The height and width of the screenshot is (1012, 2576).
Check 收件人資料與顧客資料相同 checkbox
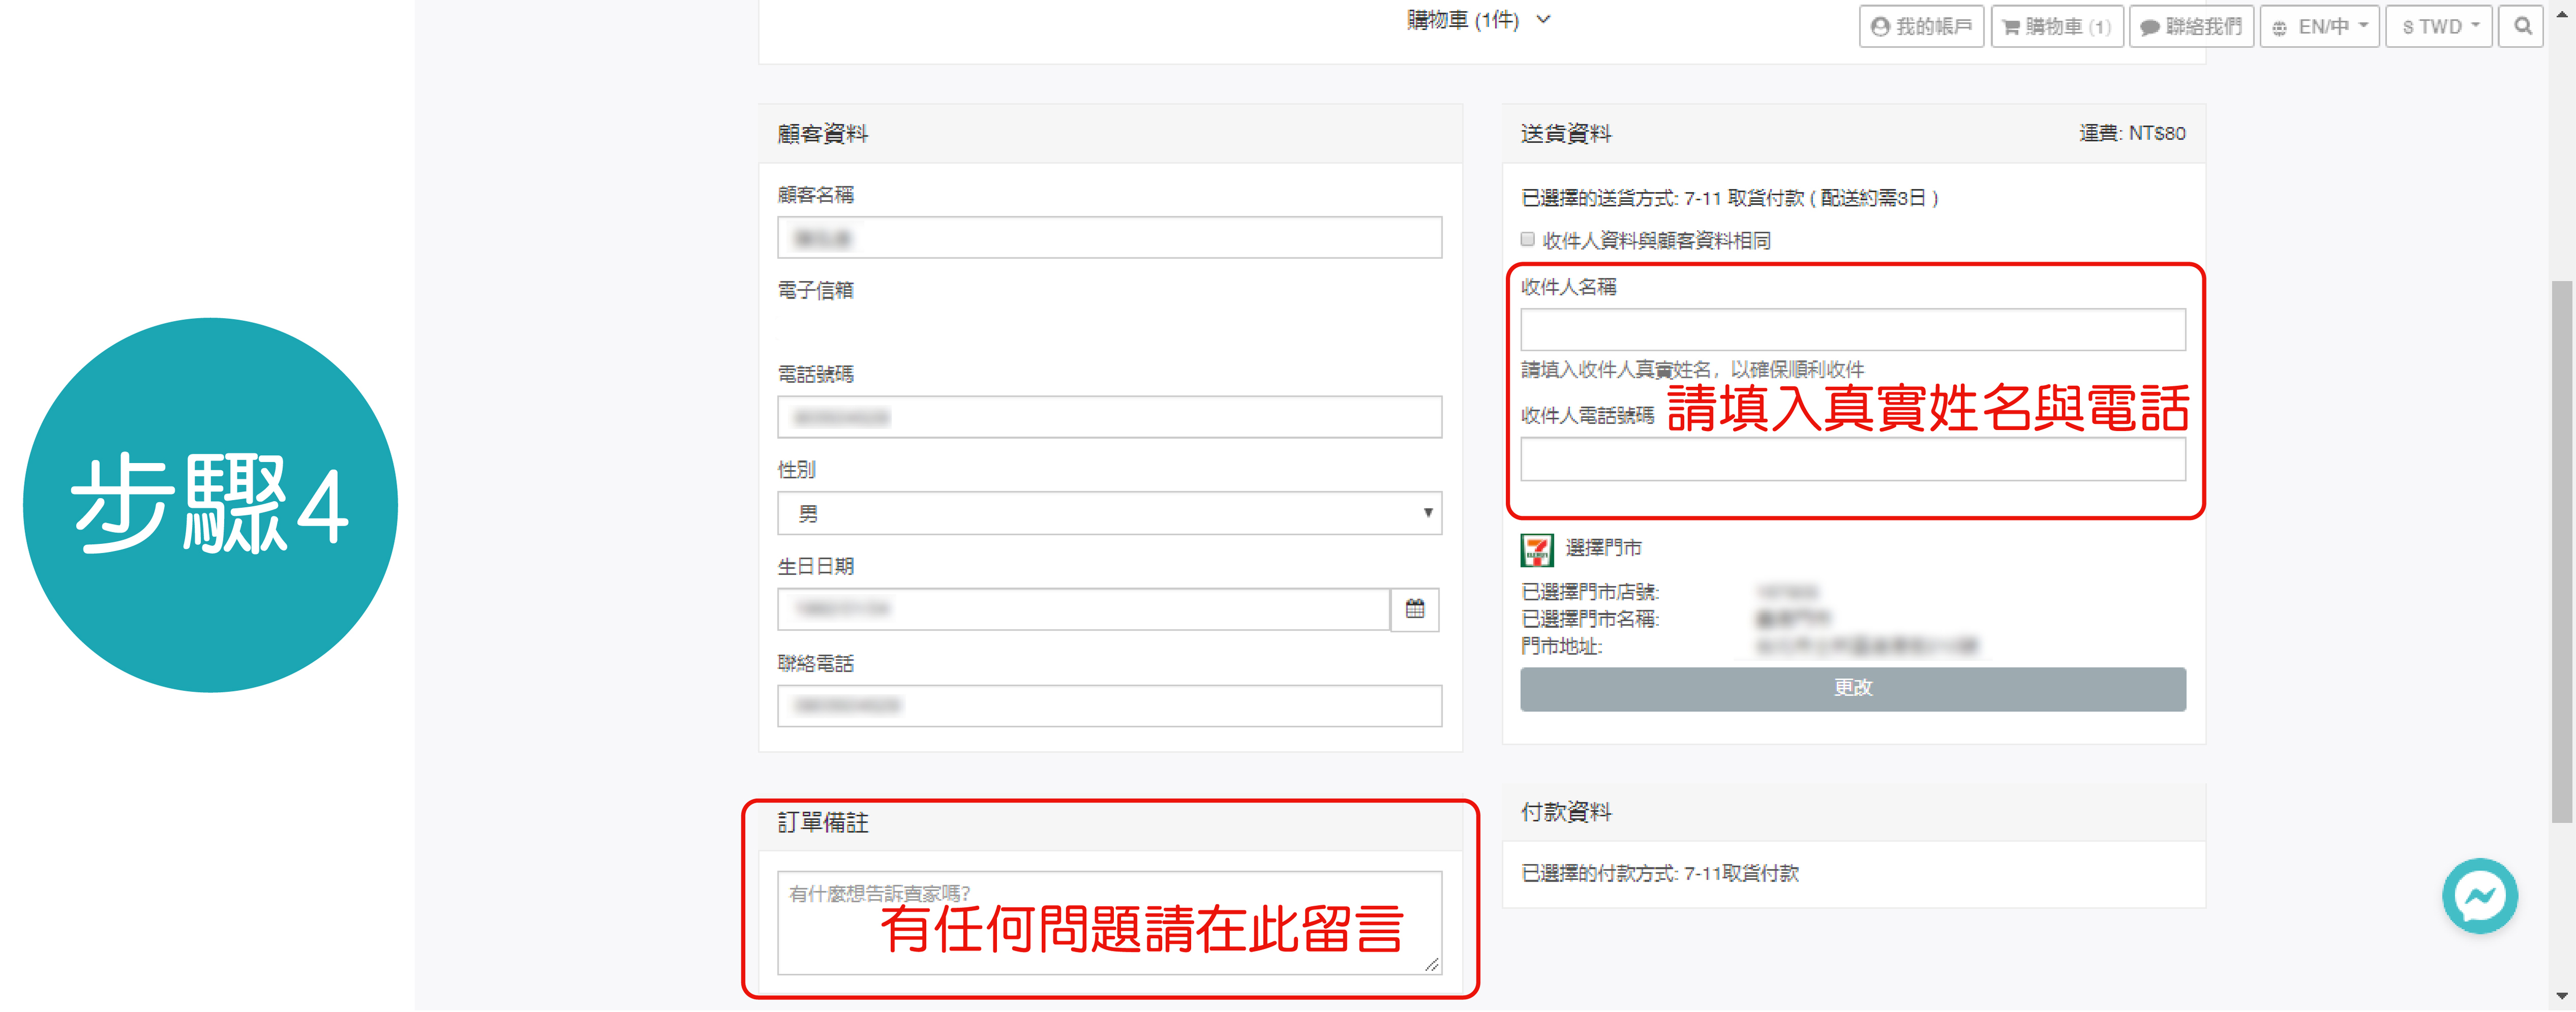tap(1527, 239)
